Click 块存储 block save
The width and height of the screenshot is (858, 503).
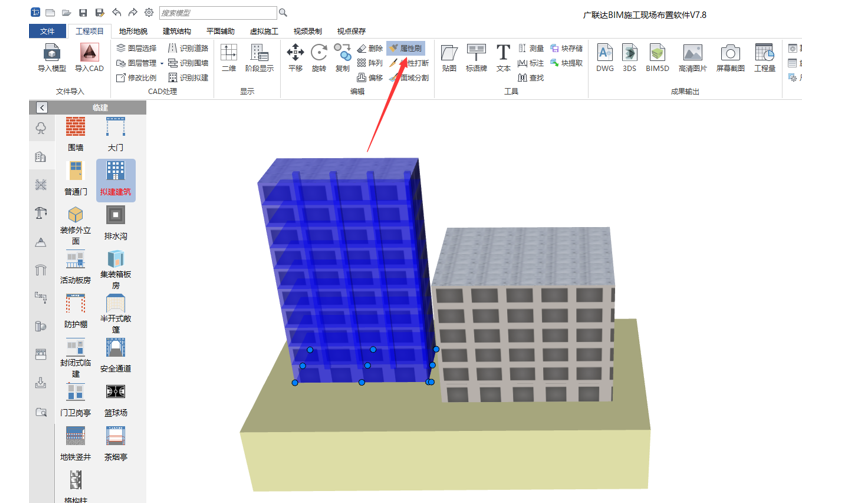pyautogui.click(x=566, y=48)
